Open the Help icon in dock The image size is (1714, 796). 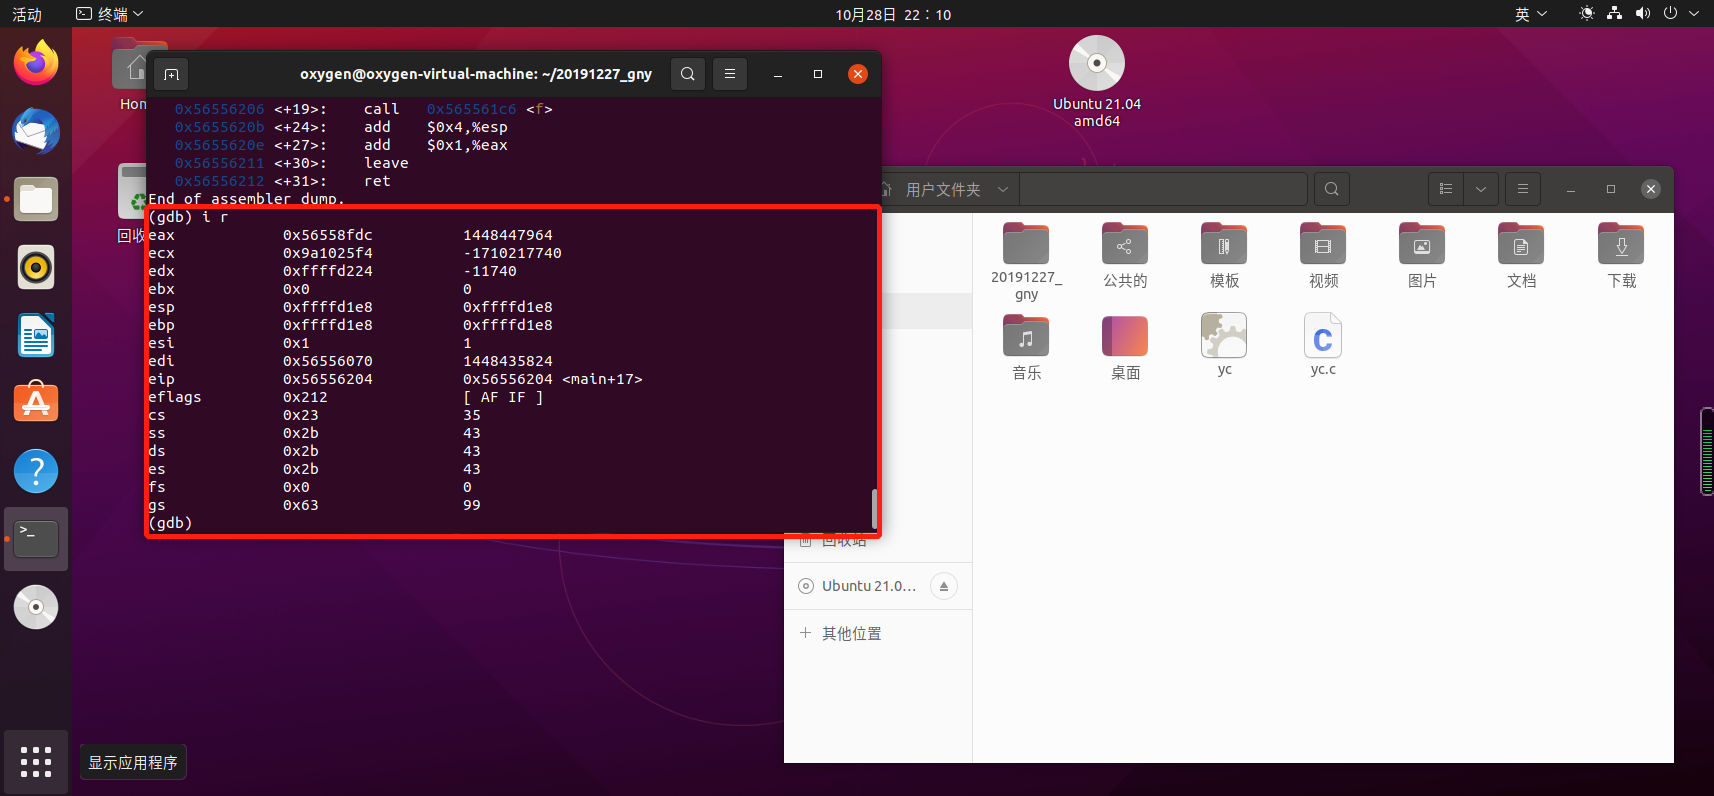[x=36, y=471]
